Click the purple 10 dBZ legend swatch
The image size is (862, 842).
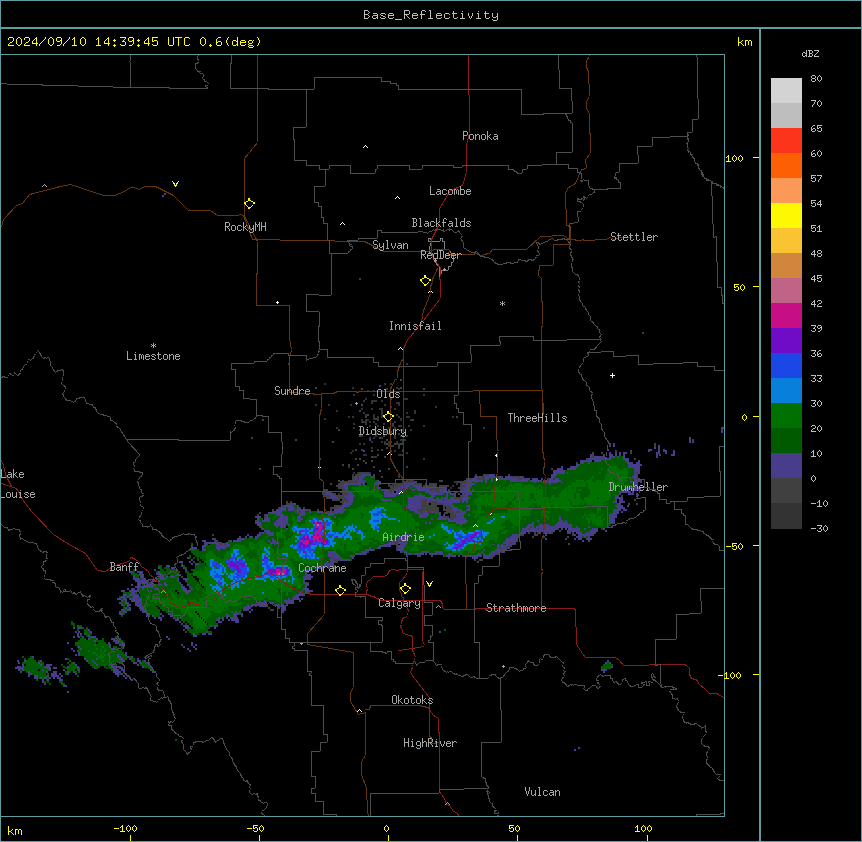coord(786,466)
